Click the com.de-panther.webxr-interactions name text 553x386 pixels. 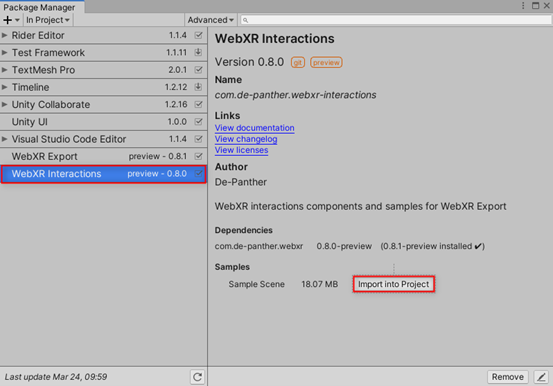pyautogui.click(x=296, y=95)
